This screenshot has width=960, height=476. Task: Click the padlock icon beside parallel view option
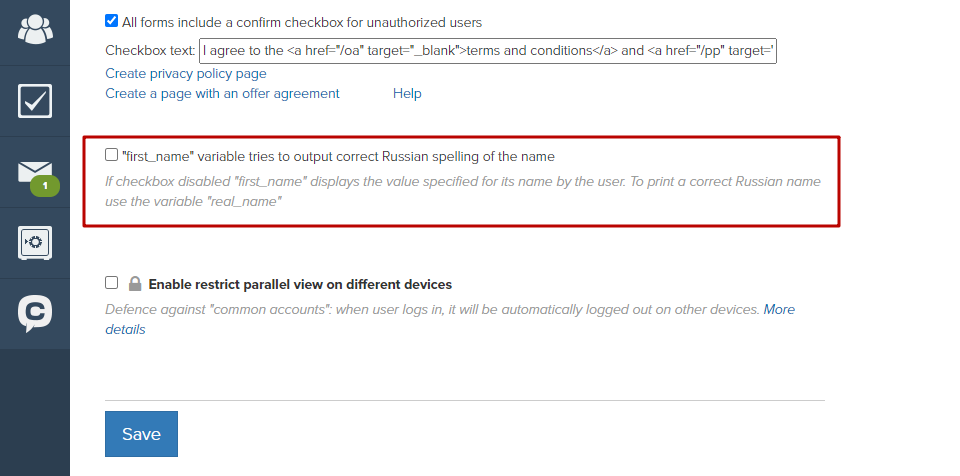pyautogui.click(x=135, y=284)
